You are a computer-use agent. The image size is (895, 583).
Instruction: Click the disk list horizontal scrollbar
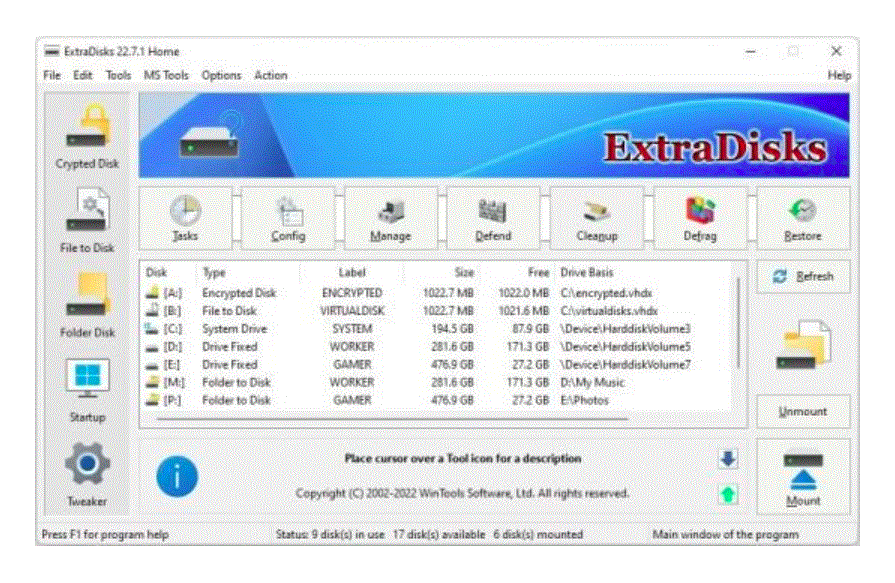(392, 419)
